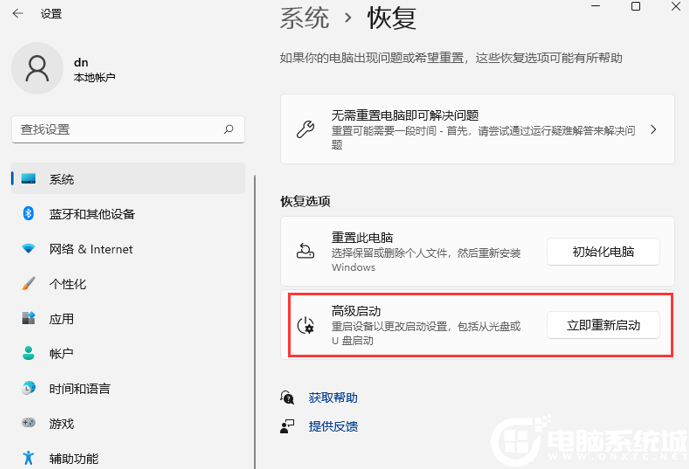
Task: Open 蓝牙和其他设备 settings
Action: 128,214
